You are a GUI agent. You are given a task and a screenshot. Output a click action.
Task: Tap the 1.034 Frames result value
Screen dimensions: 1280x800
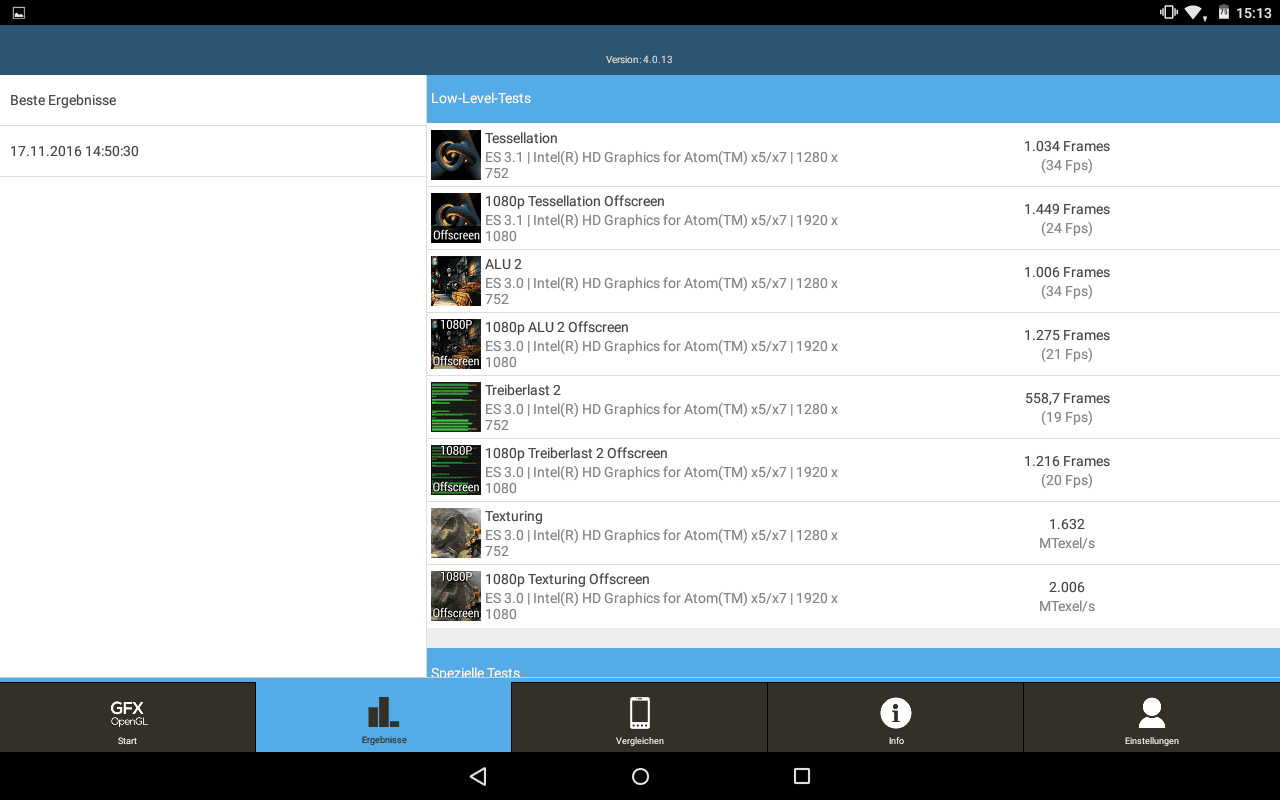pos(1067,146)
